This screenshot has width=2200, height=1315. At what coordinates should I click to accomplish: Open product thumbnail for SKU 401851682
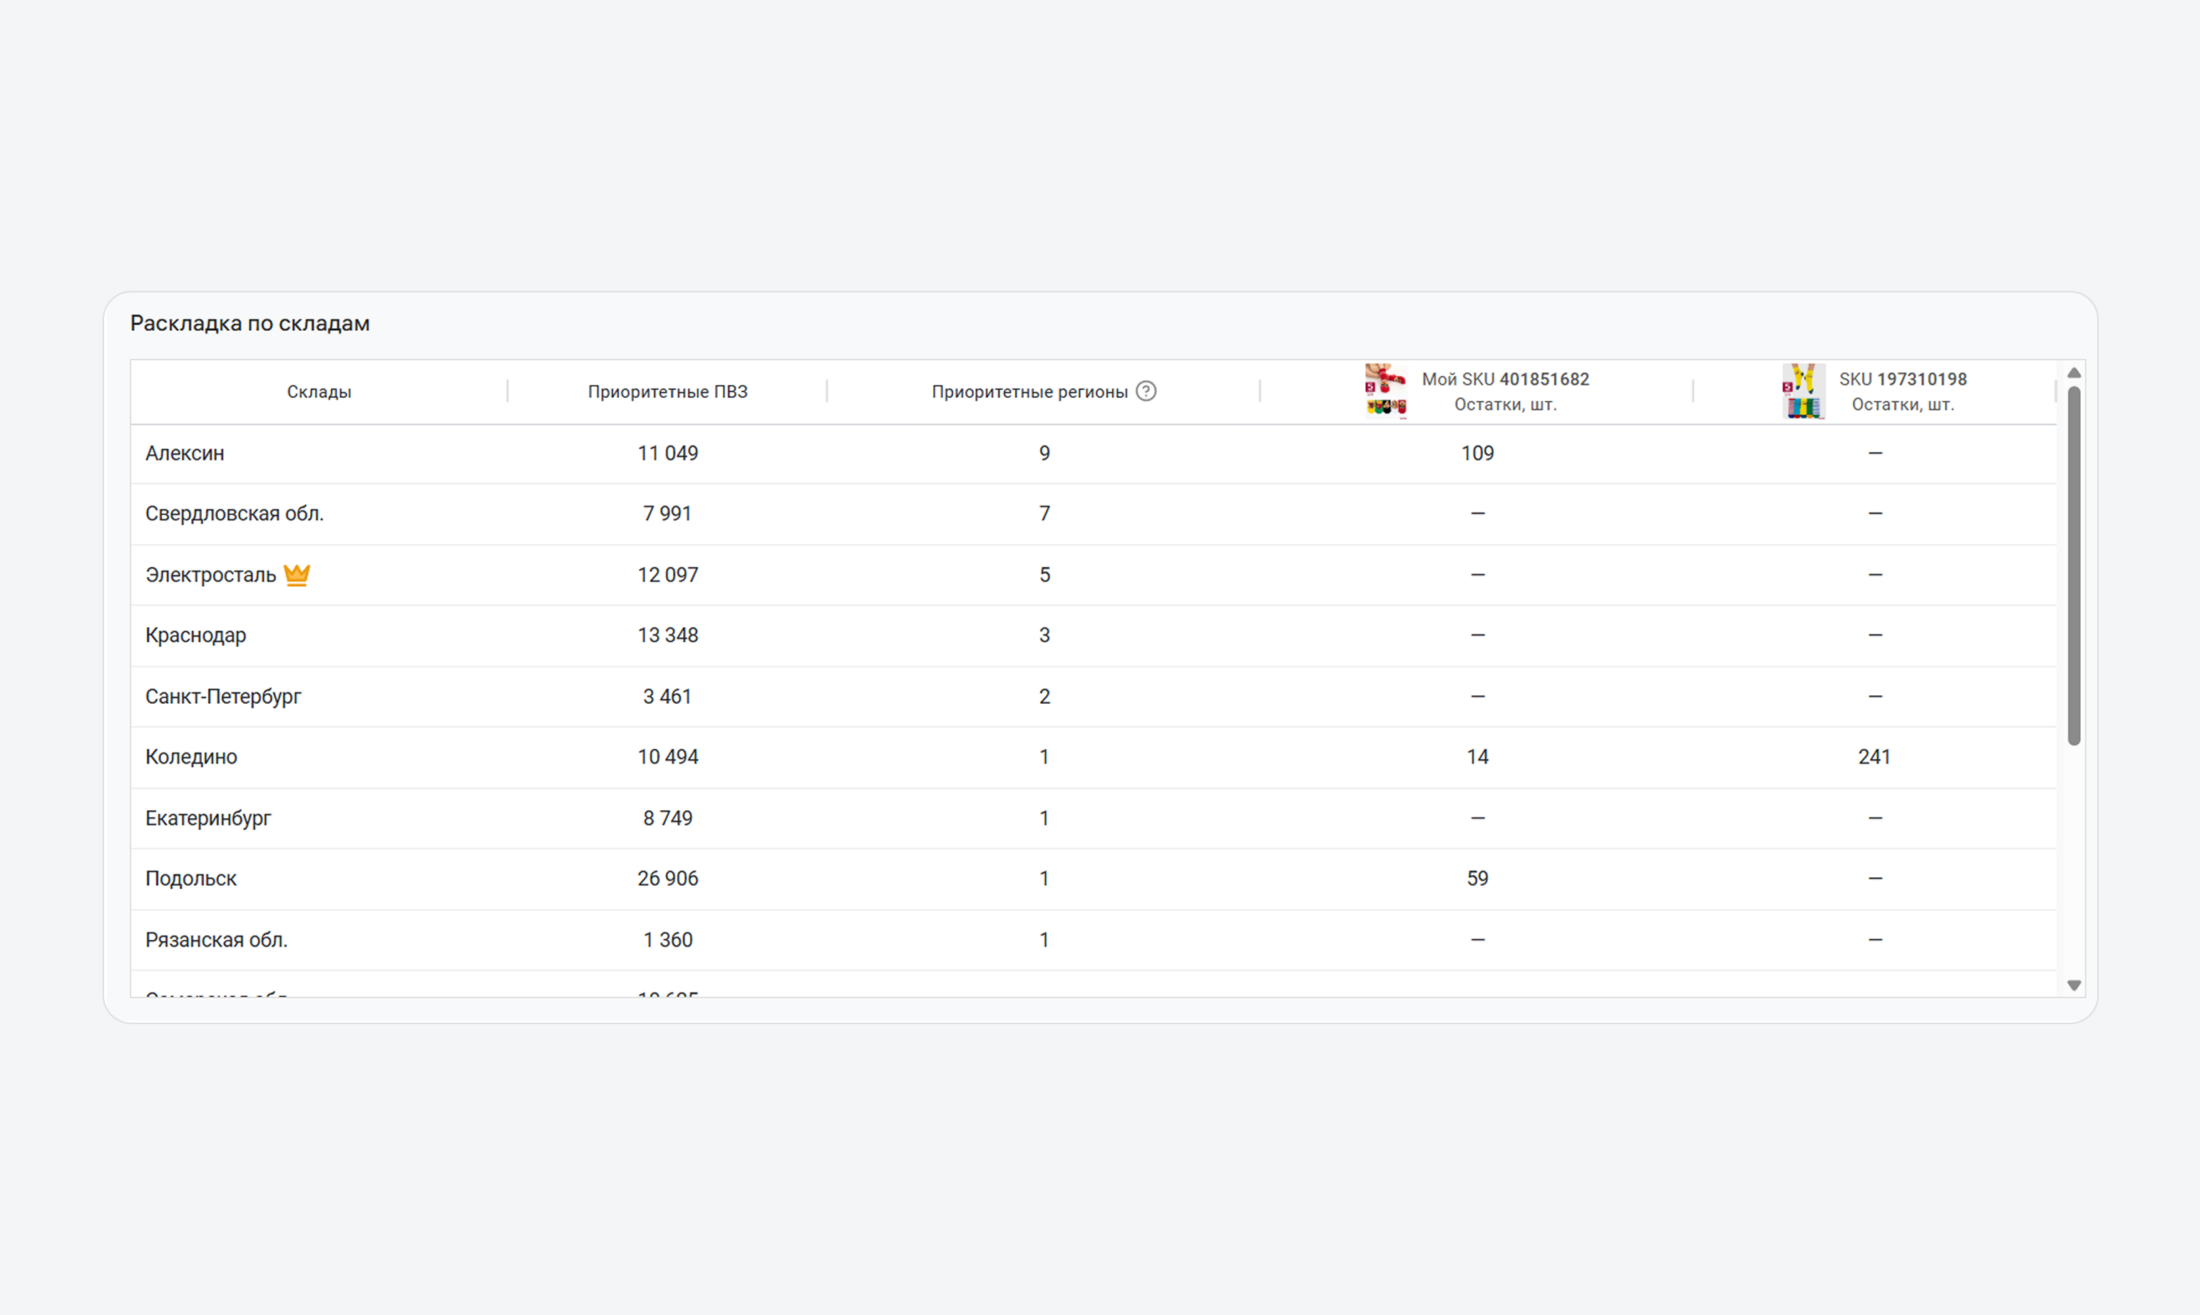(x=1385, y=391)
